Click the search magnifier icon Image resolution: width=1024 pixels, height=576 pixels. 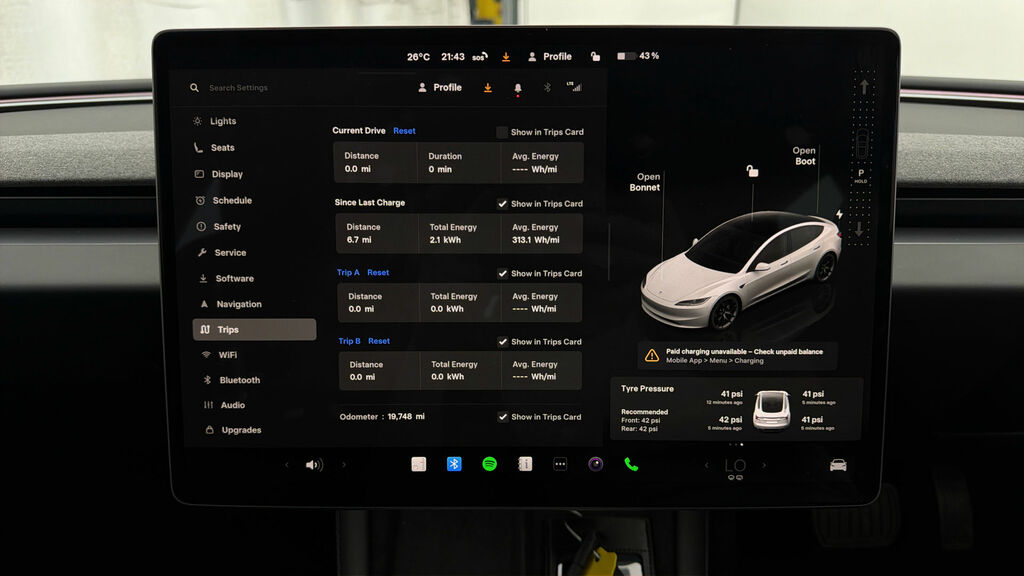pos(195,88)
